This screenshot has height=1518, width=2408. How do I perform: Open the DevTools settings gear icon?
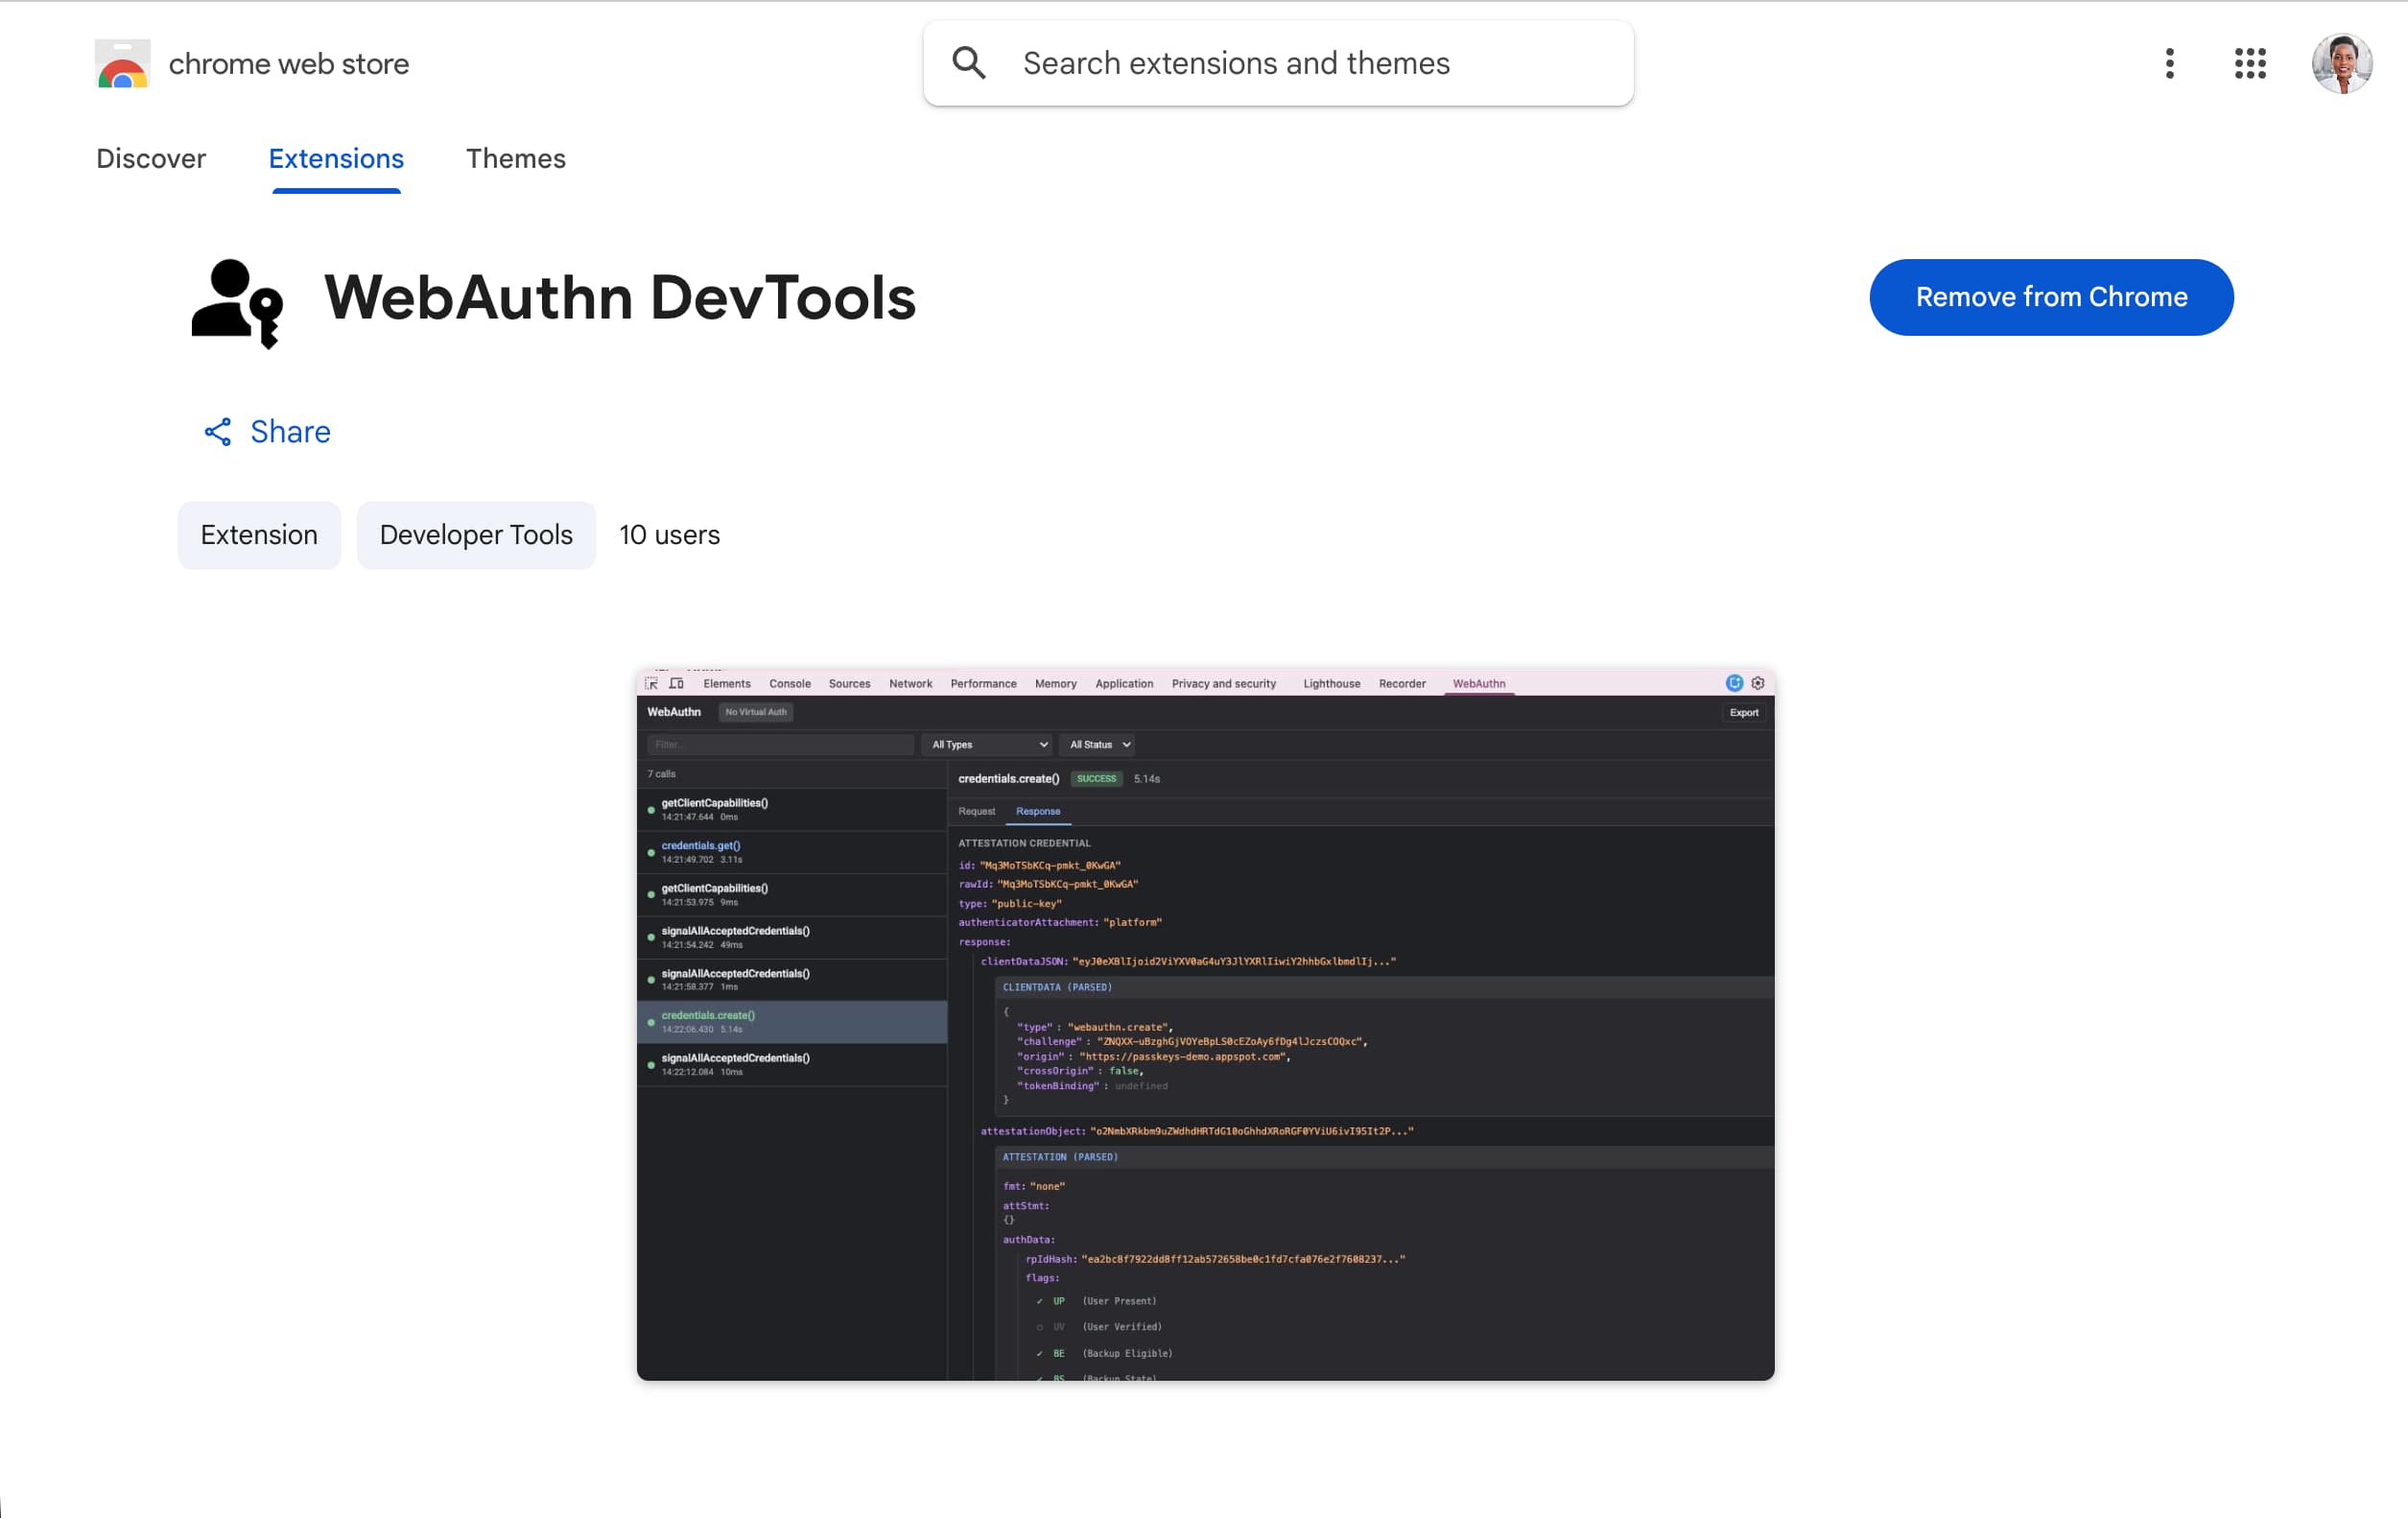coord(1759,683)
